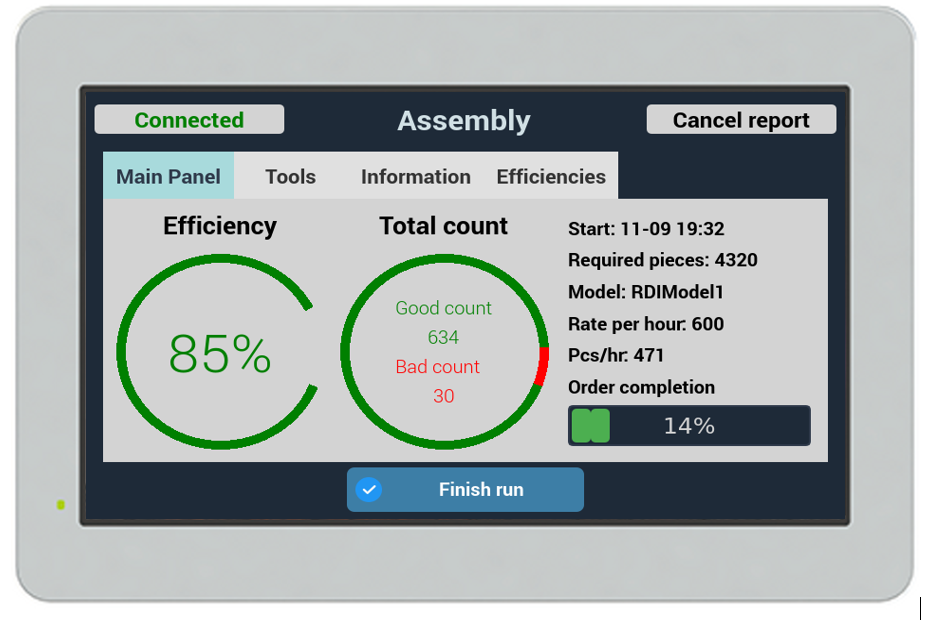Click the 14% order completion progress bar

click(x=689, y=425)
